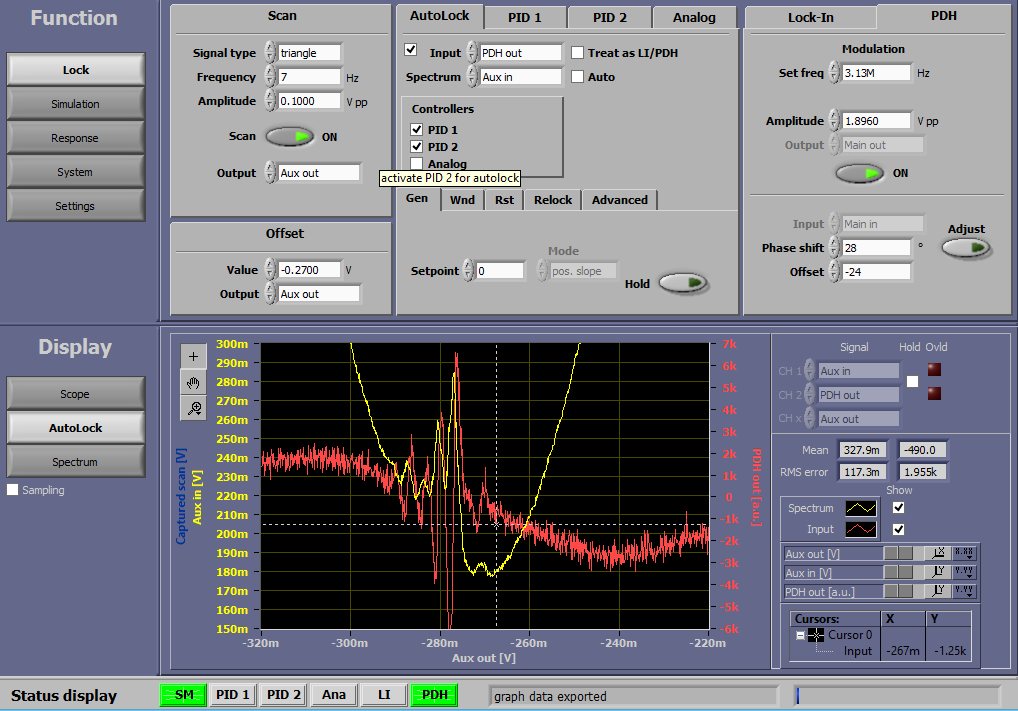
Task: Click CH 2 overload indicator
Action: [934, 393]
